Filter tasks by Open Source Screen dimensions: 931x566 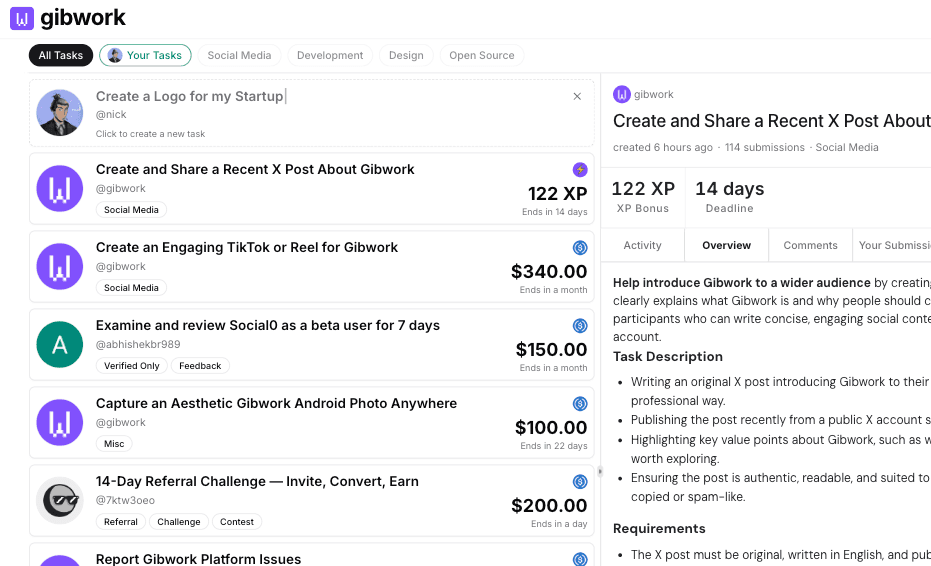pos(482,55)
